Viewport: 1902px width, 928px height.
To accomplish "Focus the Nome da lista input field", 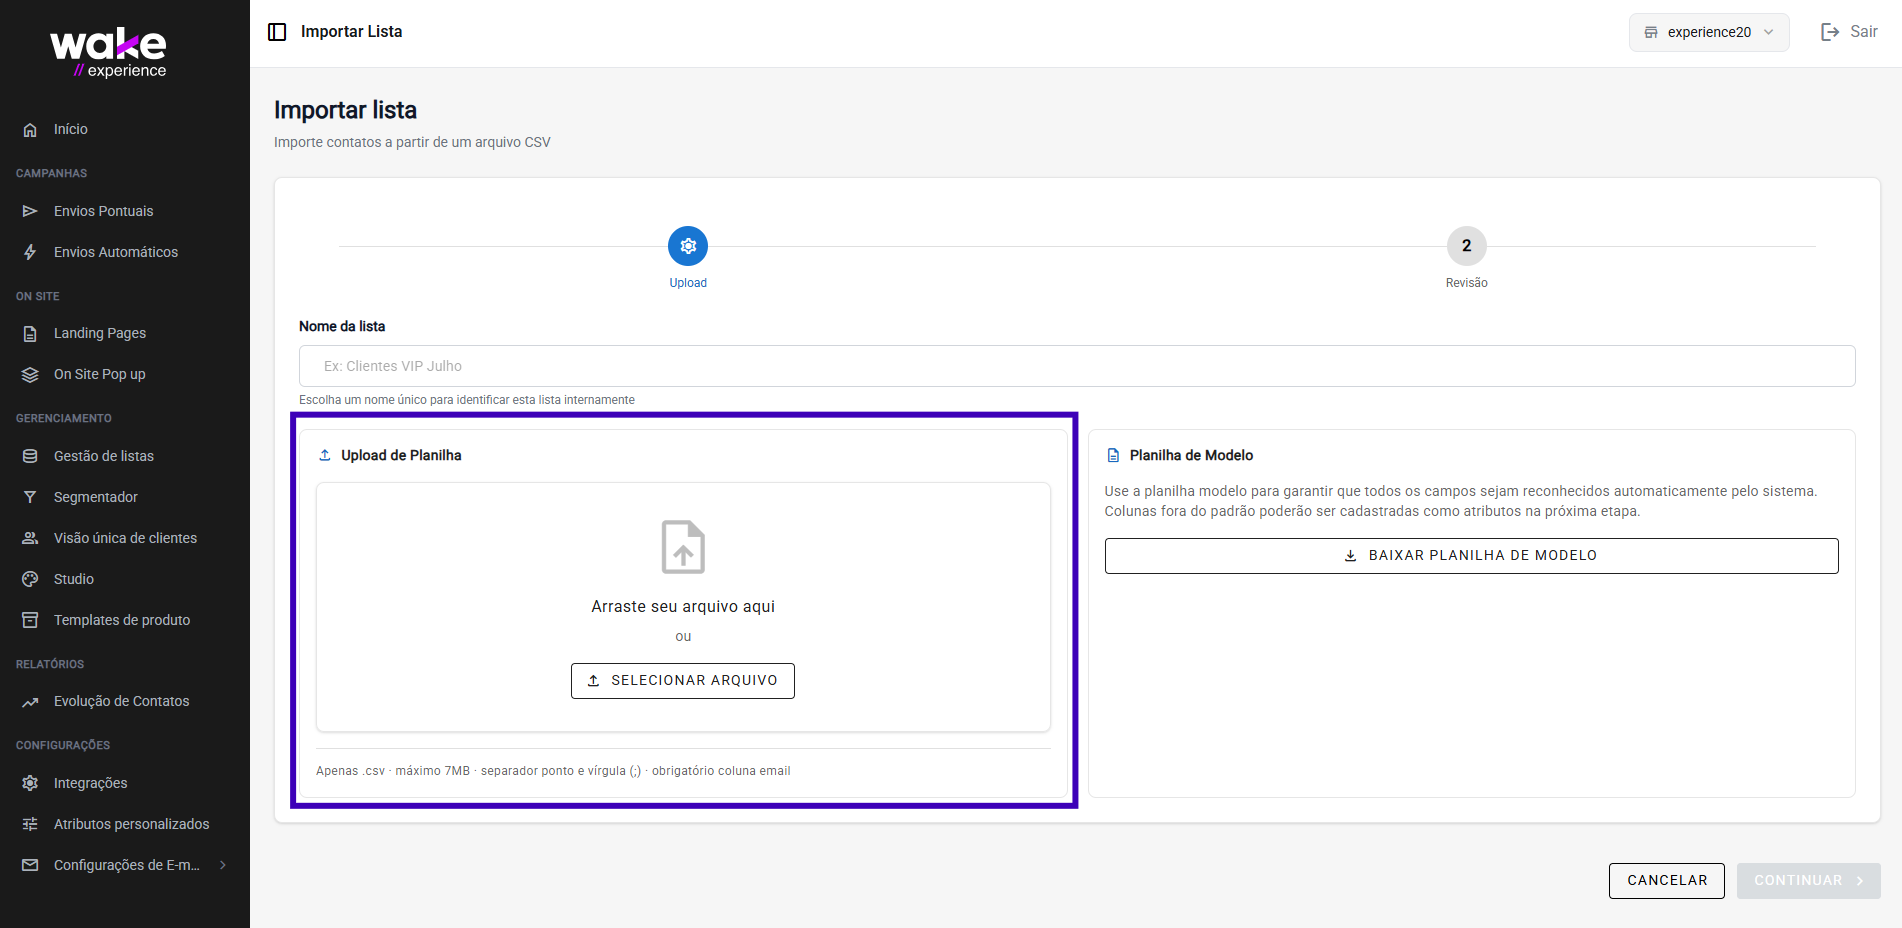I will click(1077, 366).
